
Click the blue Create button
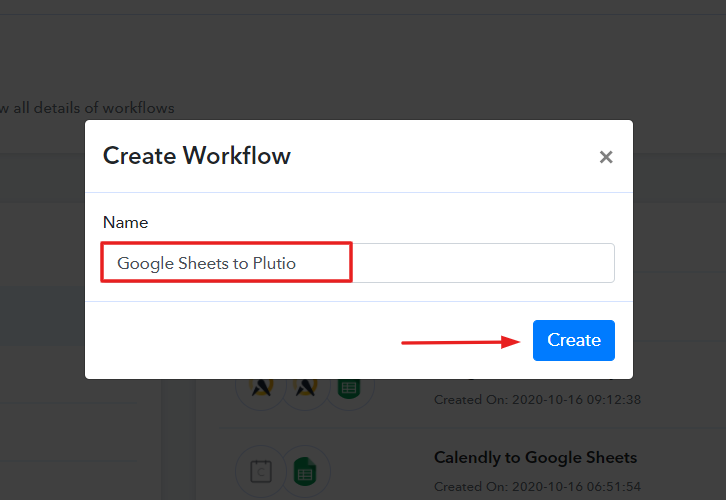coord(574,340)
